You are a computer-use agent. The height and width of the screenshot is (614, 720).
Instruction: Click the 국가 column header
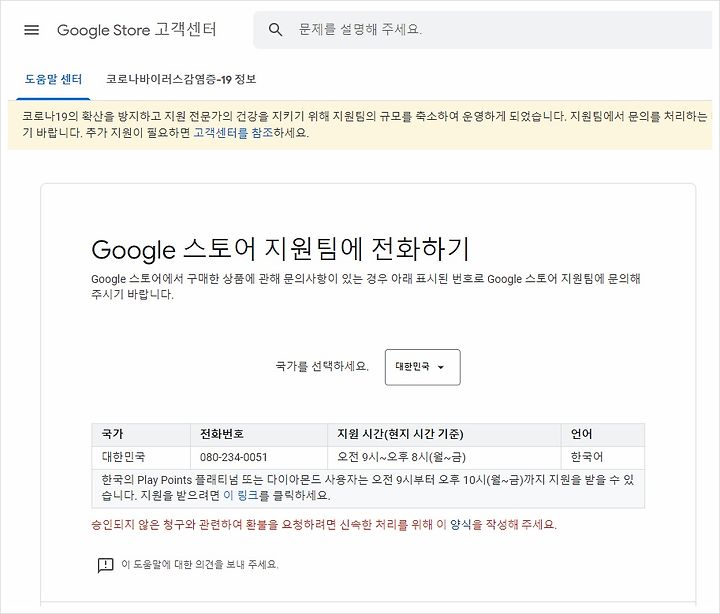pyautogui.click(x=141, y=434)
